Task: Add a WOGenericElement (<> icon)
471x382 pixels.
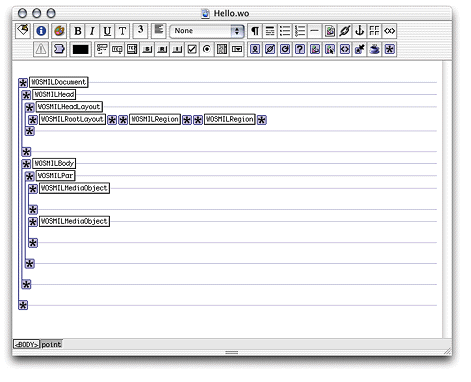Action: [345, 49]
